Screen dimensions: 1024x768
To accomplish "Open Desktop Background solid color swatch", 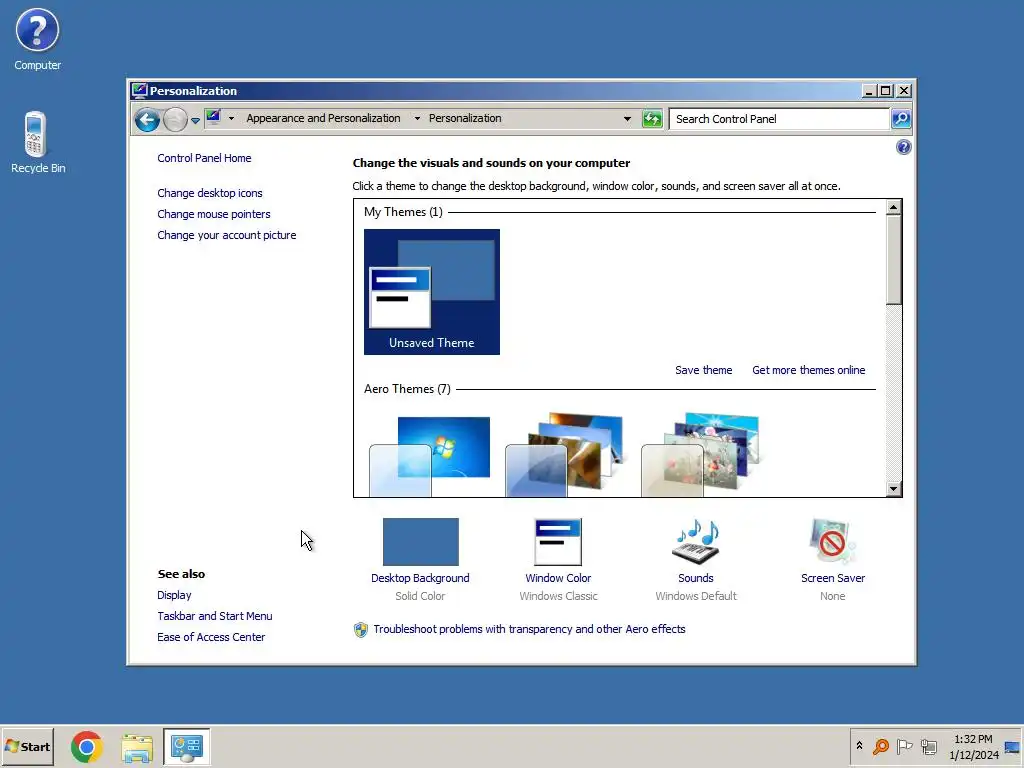I will 421,541.
